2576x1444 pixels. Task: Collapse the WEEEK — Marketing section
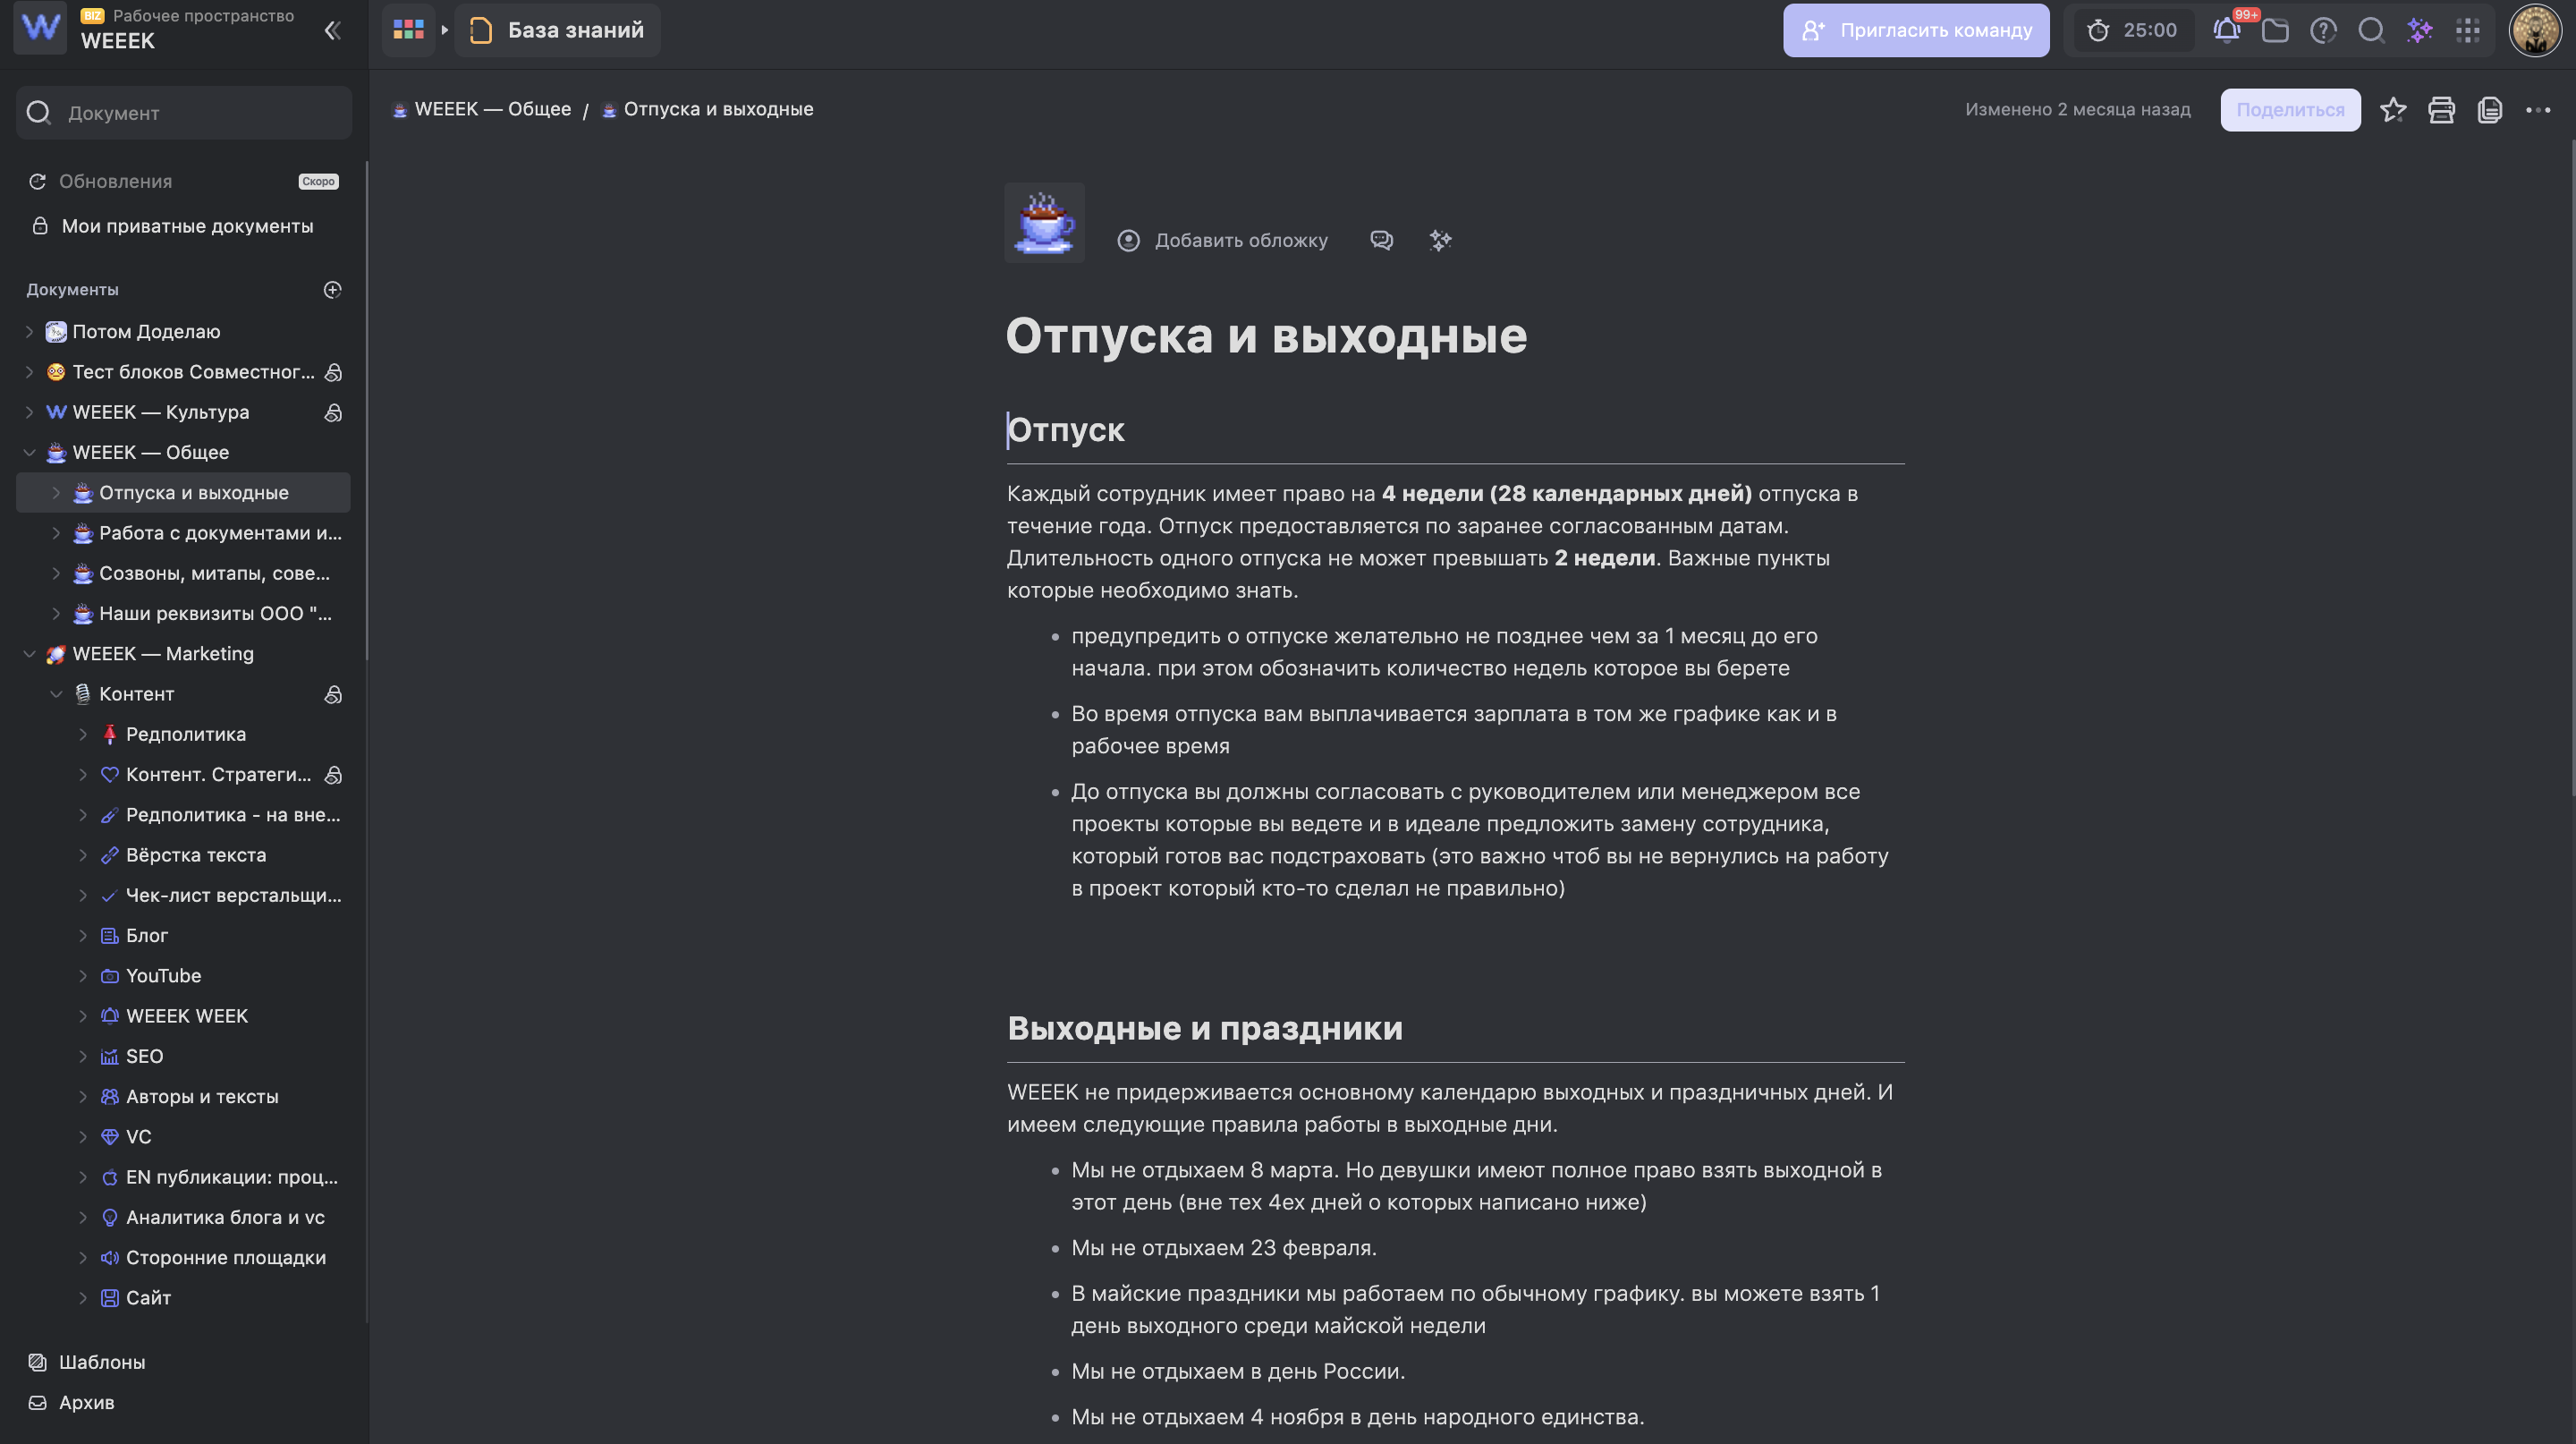pyautogui.click(x=29, y=653)
